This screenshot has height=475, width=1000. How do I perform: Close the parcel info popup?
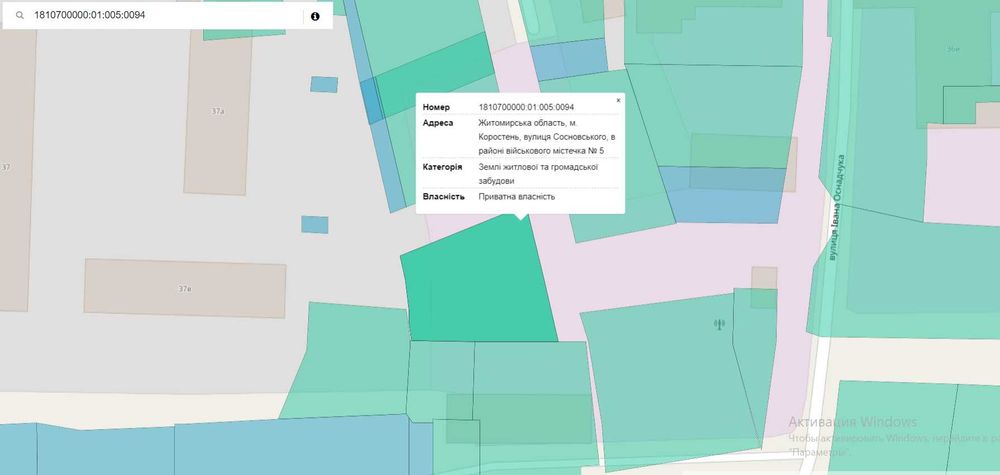[618, 100]
